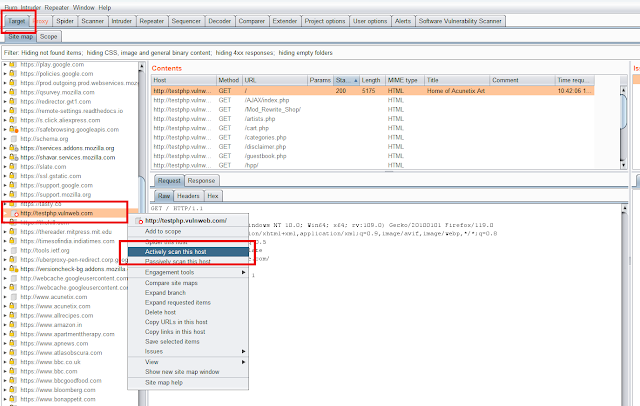Viewport: 640px width, 406px height.
Task: Switch to Headers view tab
Action: [x=188, y=196]
